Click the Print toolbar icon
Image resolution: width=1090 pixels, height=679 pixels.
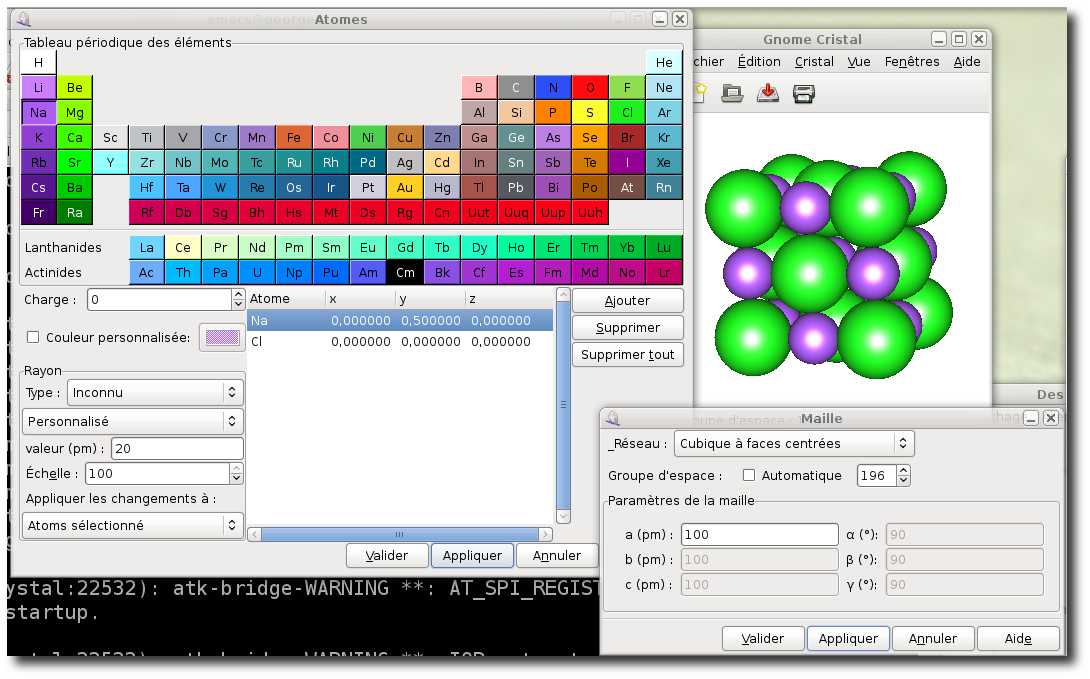[x=803, y=93]
